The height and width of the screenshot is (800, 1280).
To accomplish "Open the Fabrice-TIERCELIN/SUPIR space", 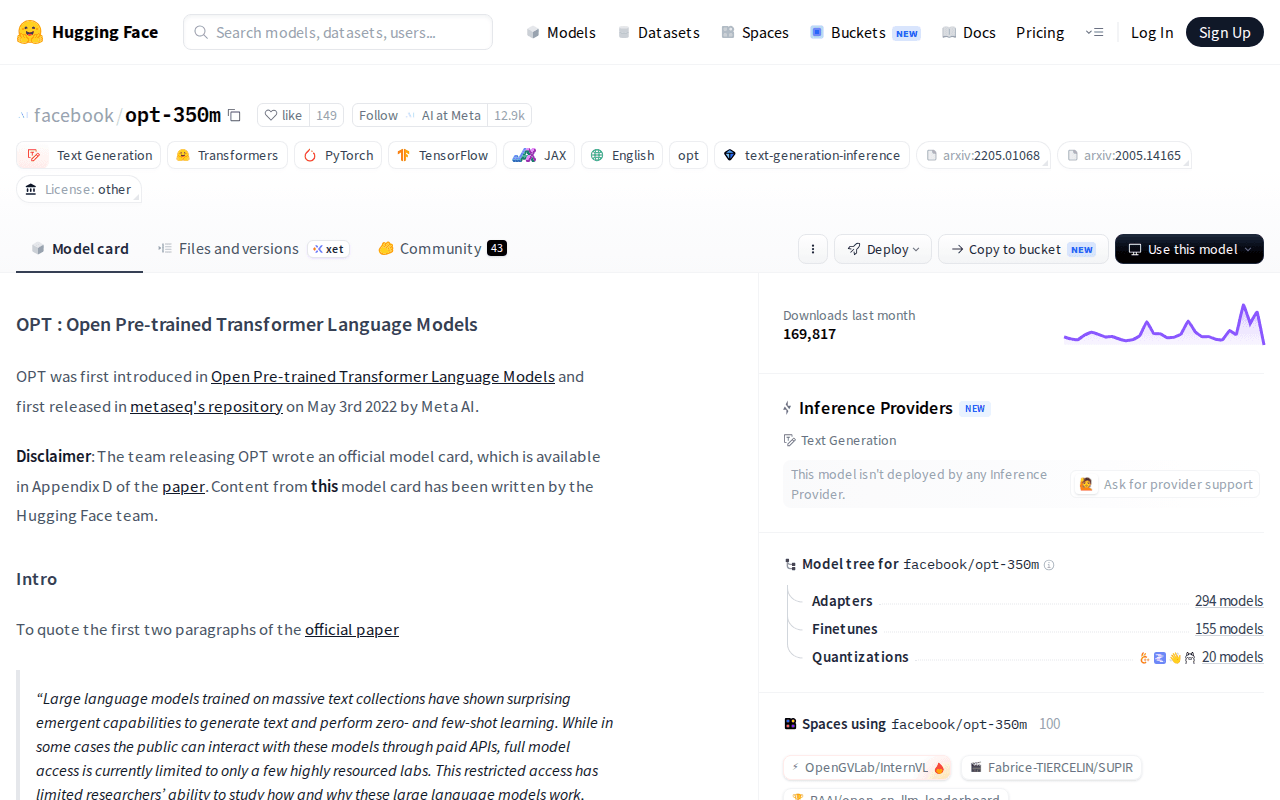I will 1051,768.
